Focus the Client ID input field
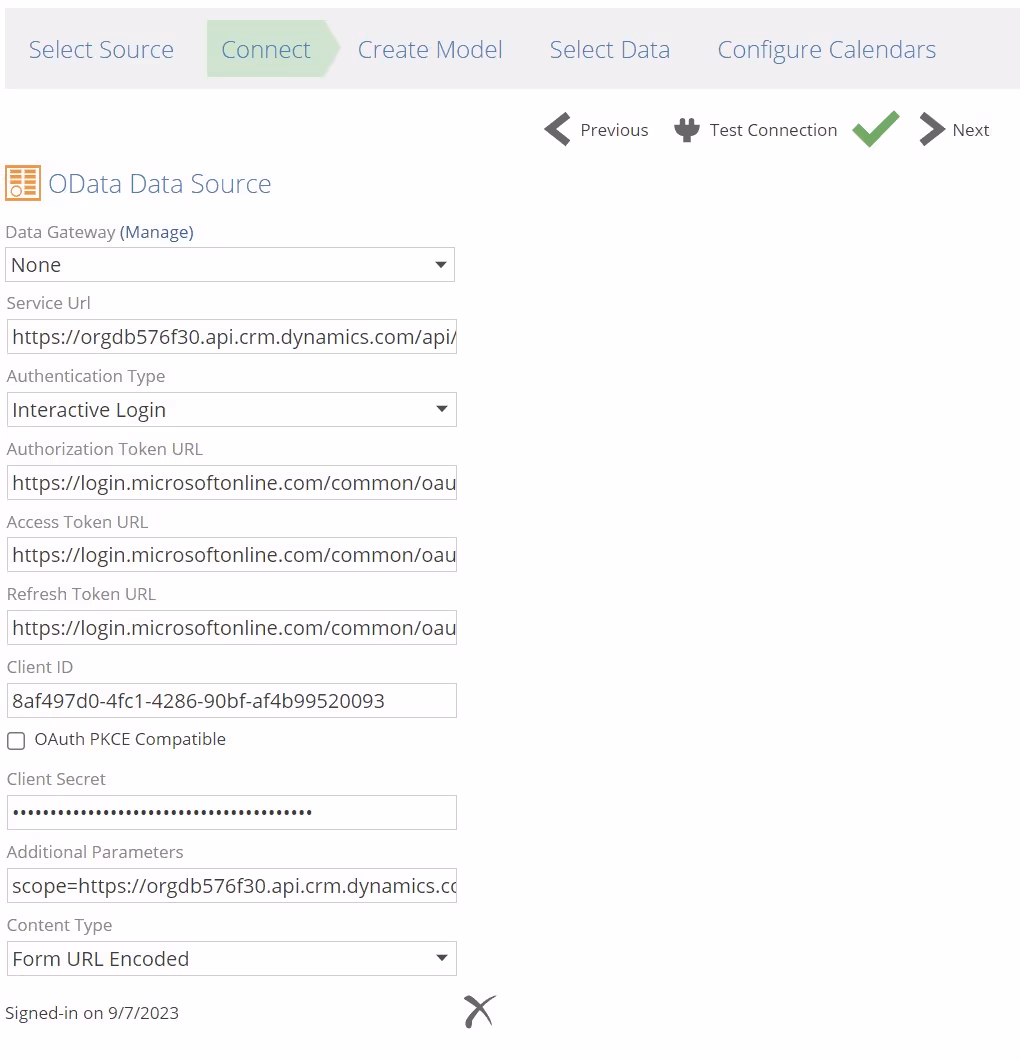The height and width of the screenshot is (1061, 1020). coord(231,701)
